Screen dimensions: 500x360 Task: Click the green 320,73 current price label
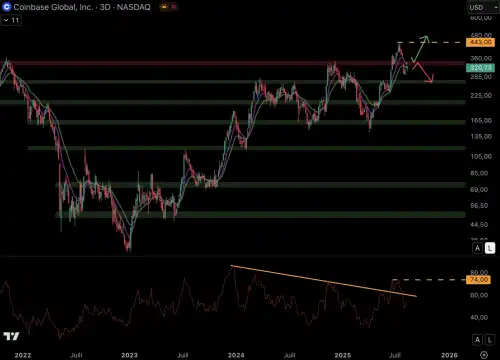480,68
